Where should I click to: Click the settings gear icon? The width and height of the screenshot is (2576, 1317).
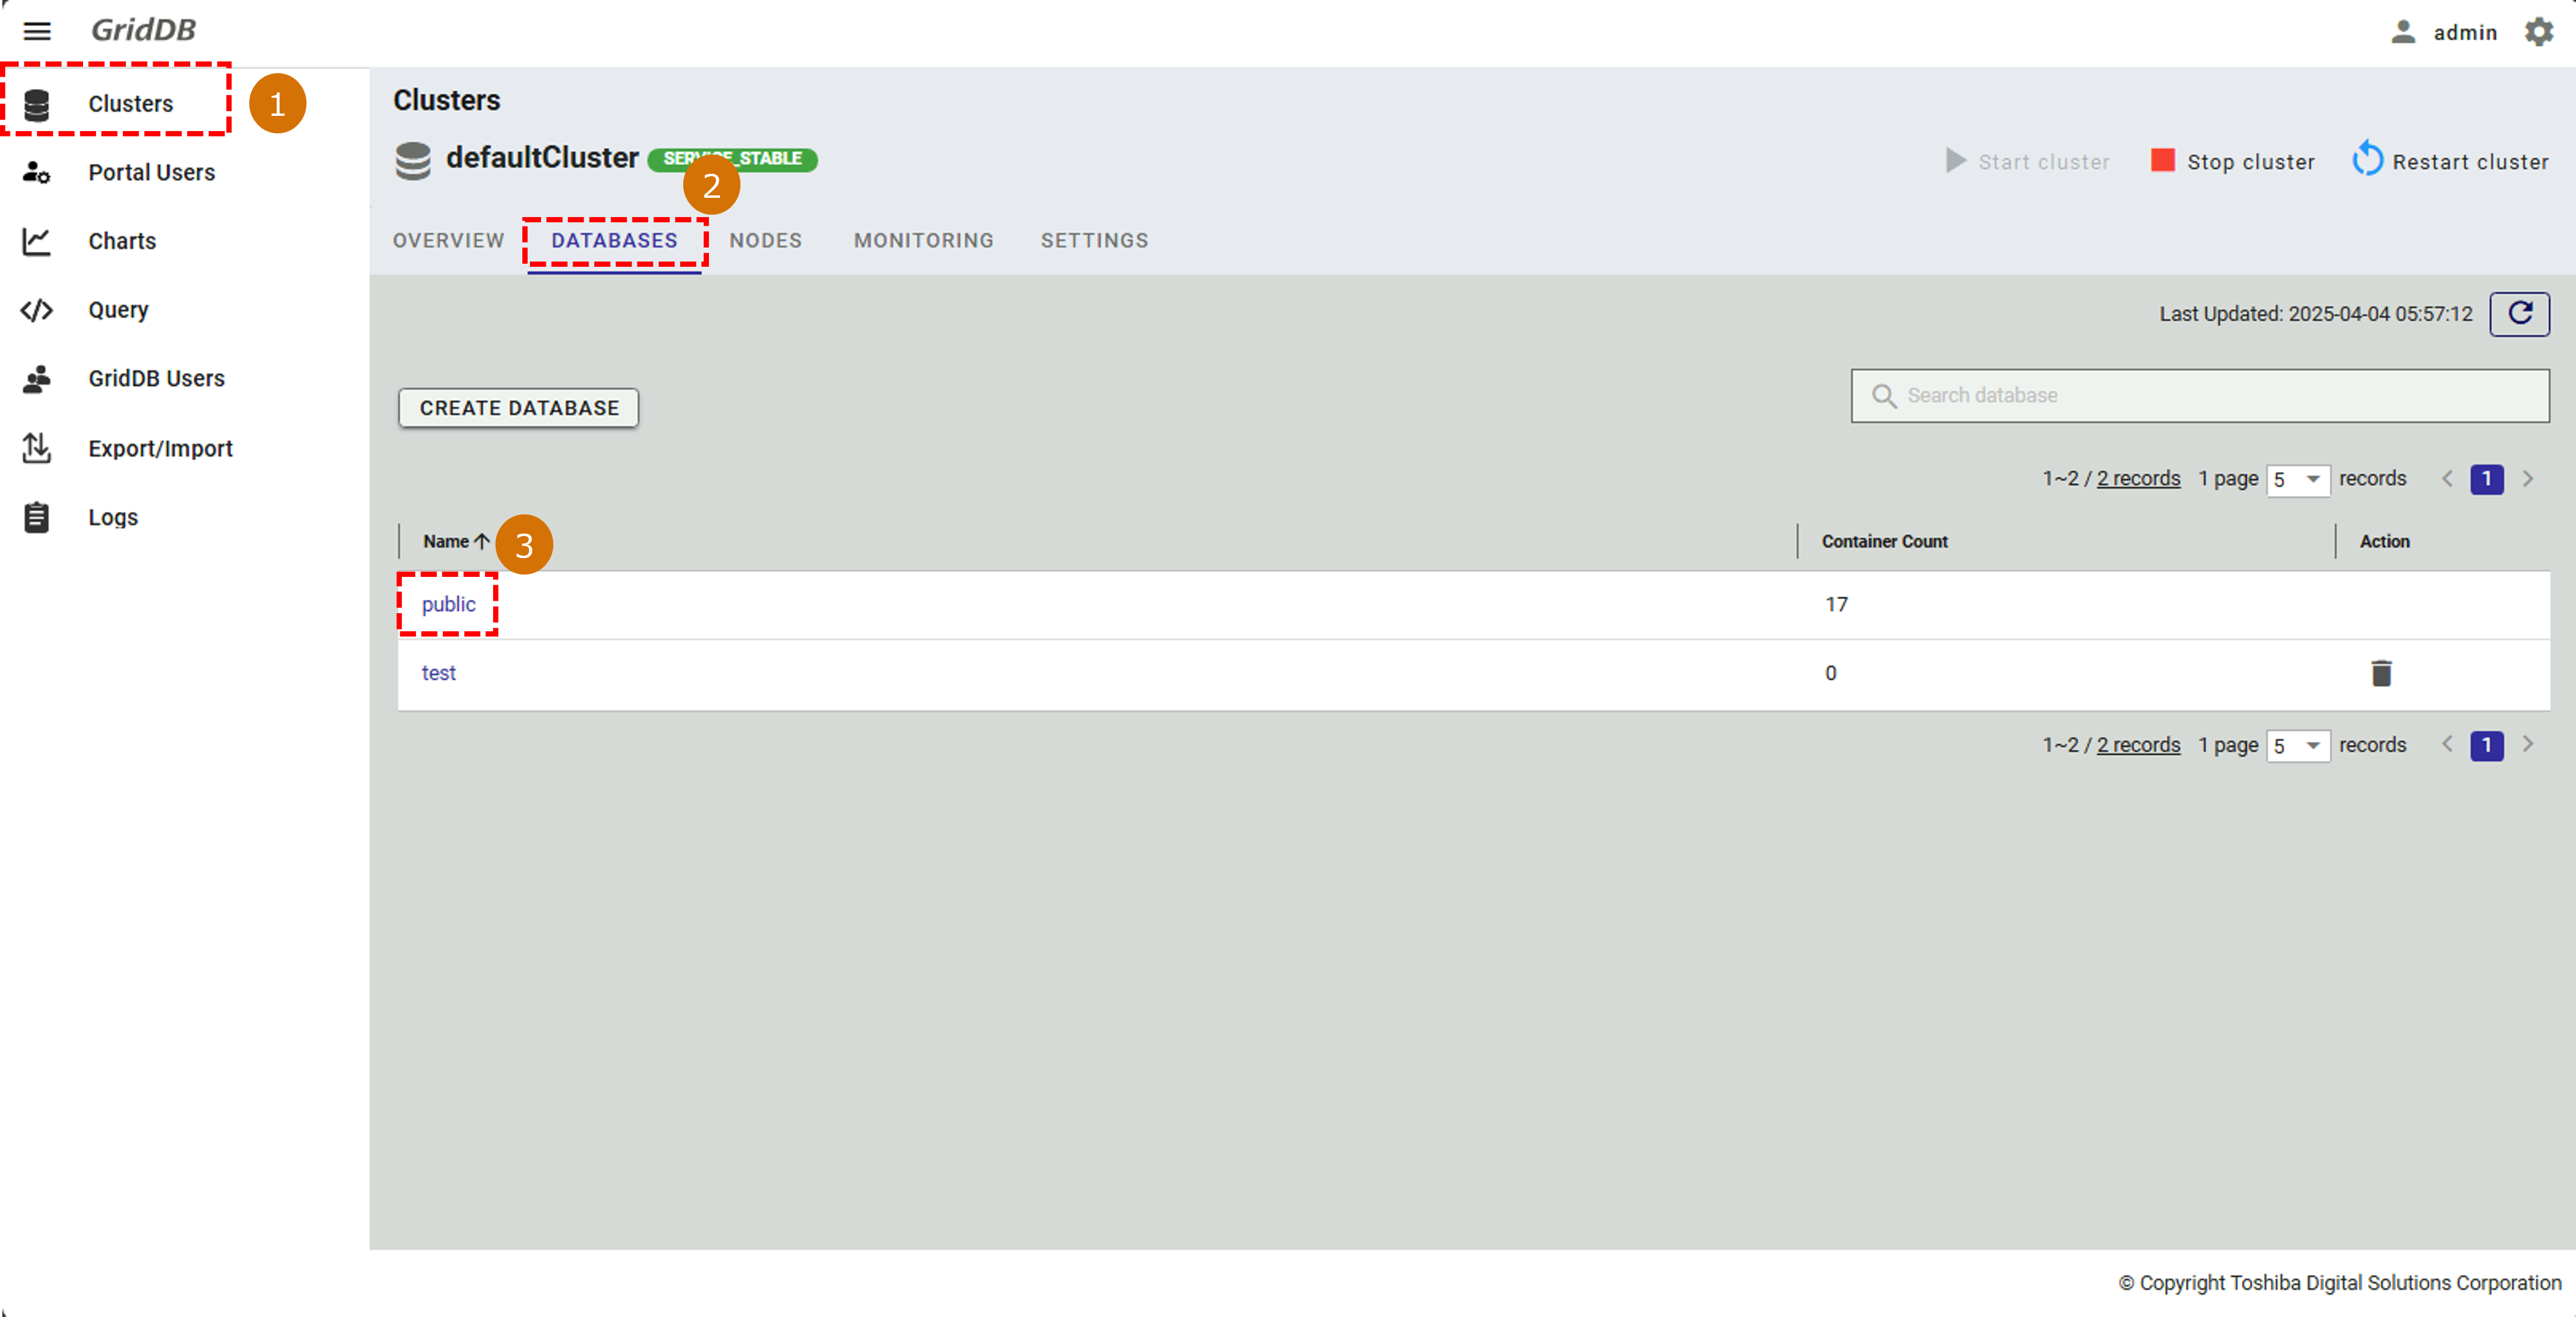pyautogui.click(x=2538, y=32)
